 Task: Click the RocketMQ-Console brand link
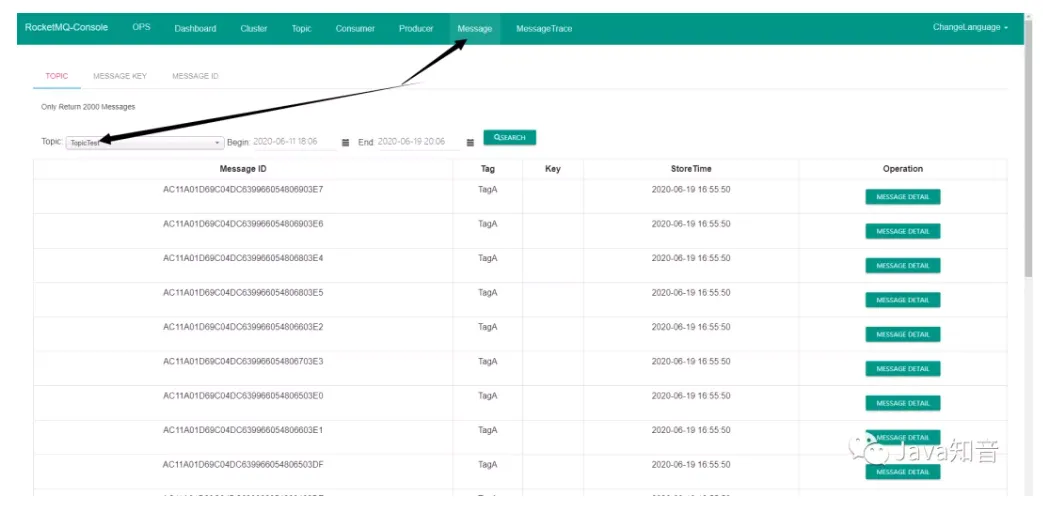click(67, 28)
